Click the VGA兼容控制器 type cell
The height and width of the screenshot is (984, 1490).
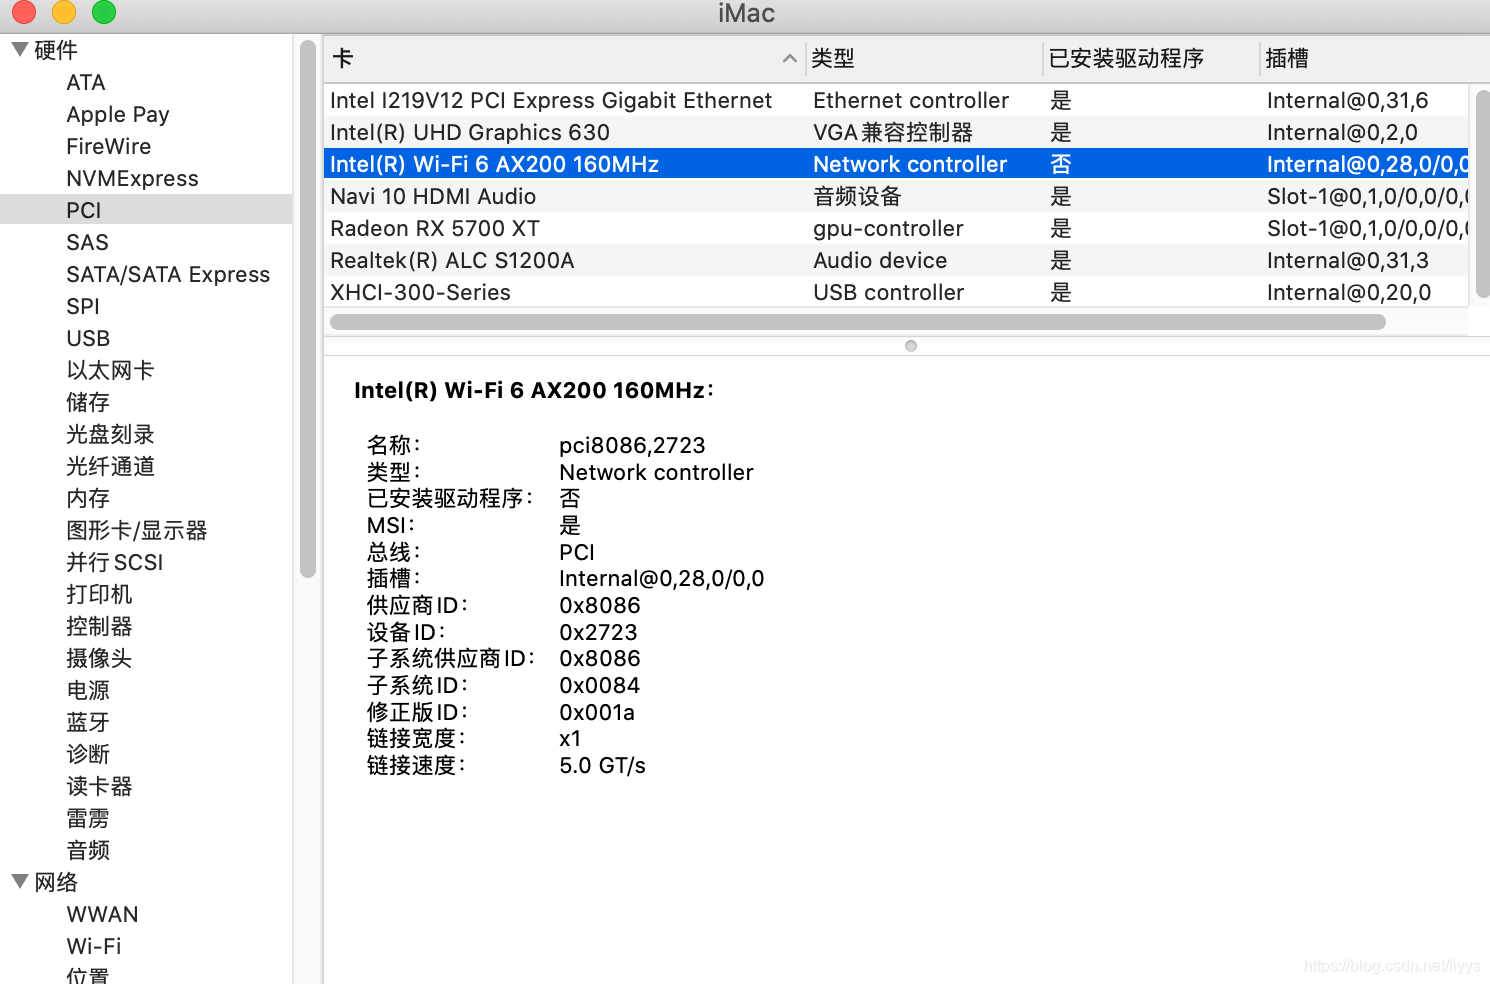pyautogui.click(x=893, y=132)
